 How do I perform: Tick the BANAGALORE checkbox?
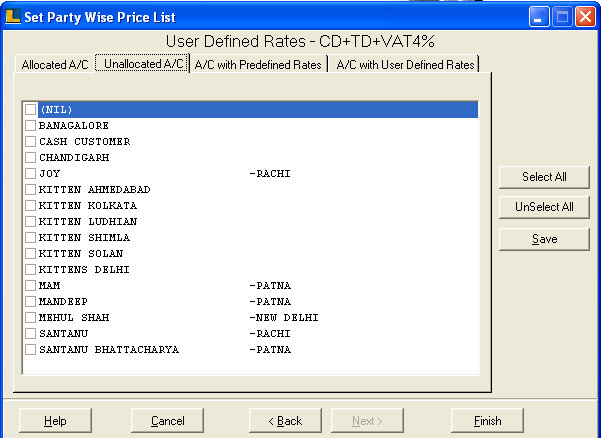pyautogui.click(x=30, y=125)
